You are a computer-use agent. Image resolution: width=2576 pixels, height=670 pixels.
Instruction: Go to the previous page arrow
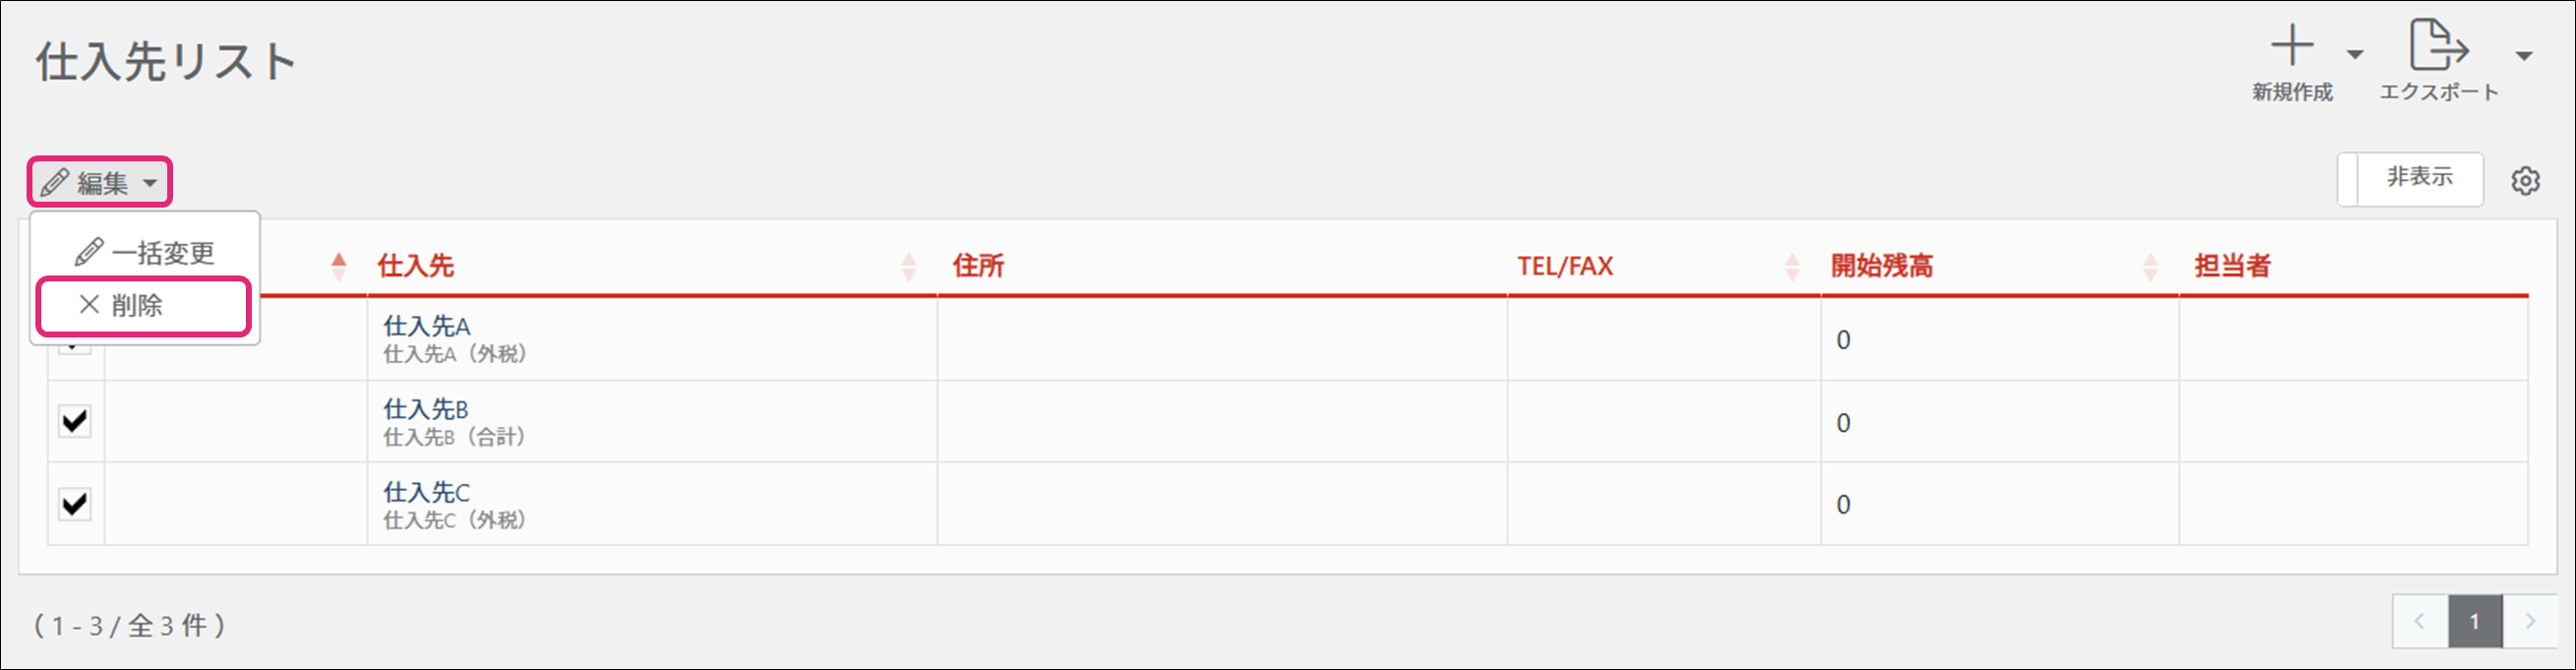2419,622
